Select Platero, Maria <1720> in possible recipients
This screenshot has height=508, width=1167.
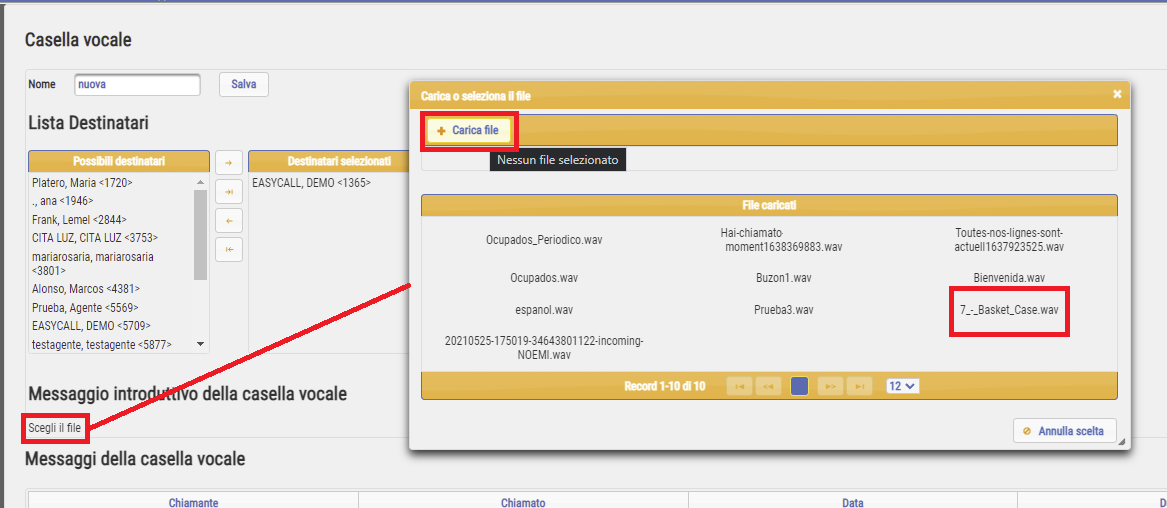point(82,183)
